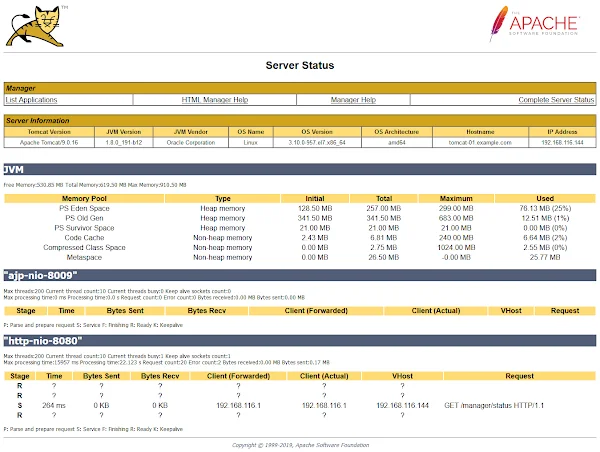The width and height of the screenshot is (600, 452).
Task: Open Complete Server Status link
Action: 556,100
